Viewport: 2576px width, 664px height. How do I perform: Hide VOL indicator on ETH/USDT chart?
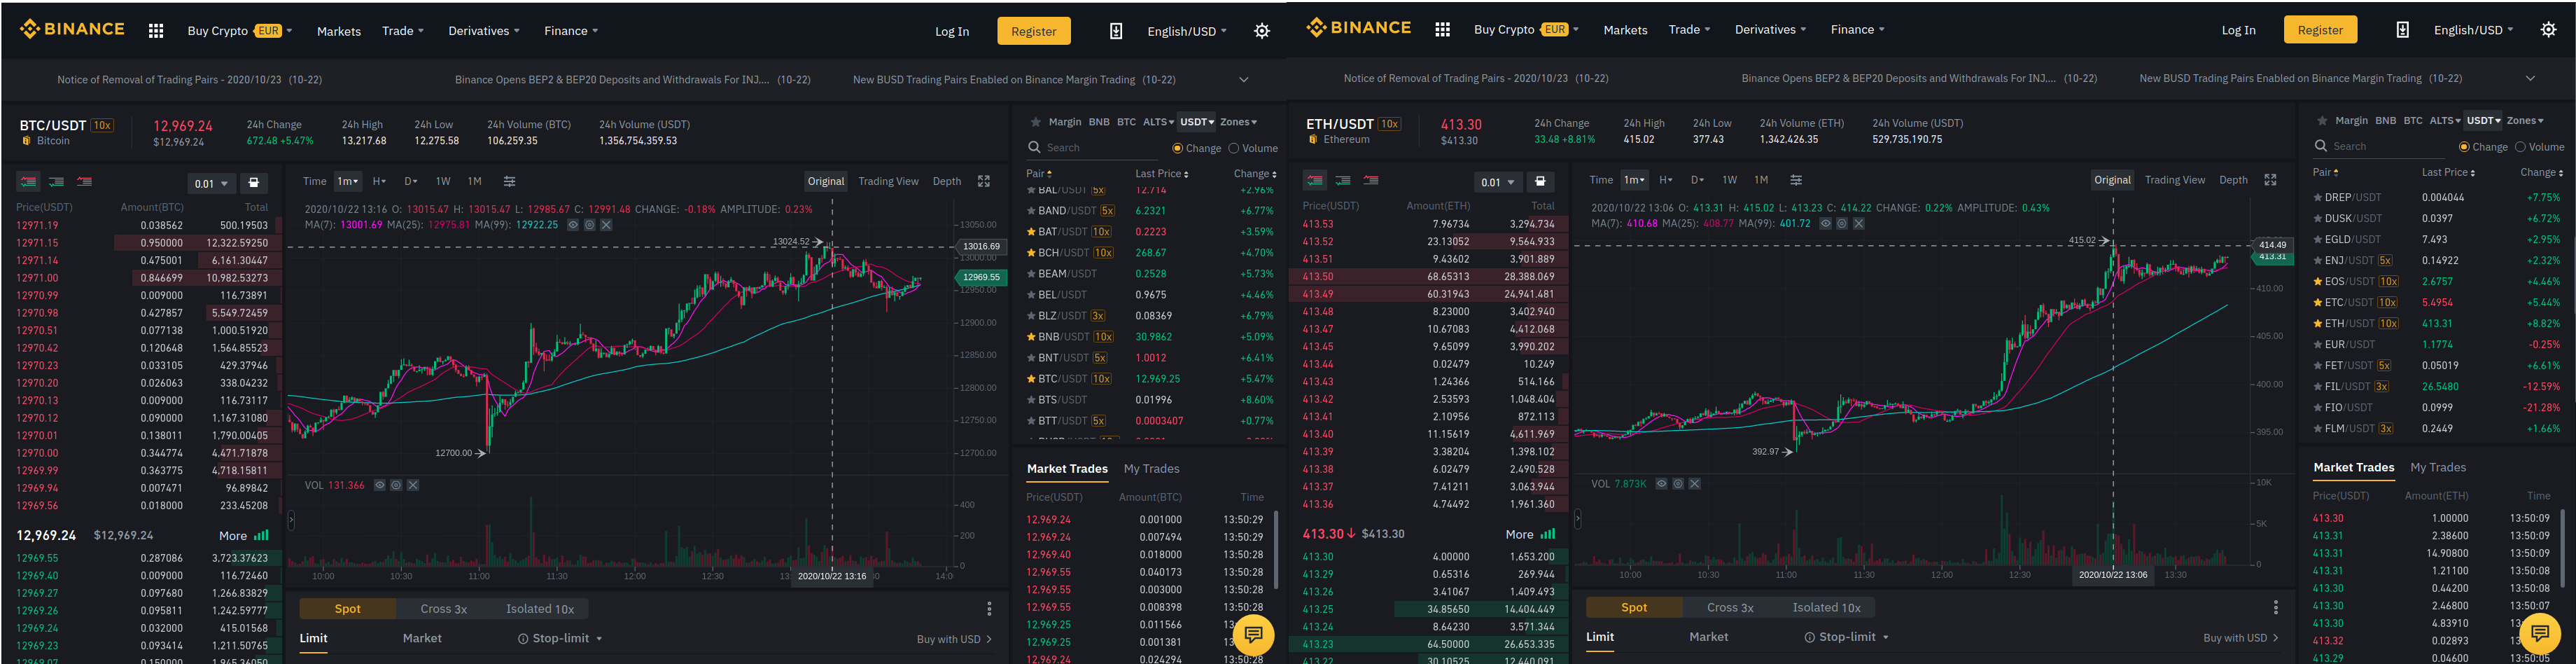pos(1661,485)
